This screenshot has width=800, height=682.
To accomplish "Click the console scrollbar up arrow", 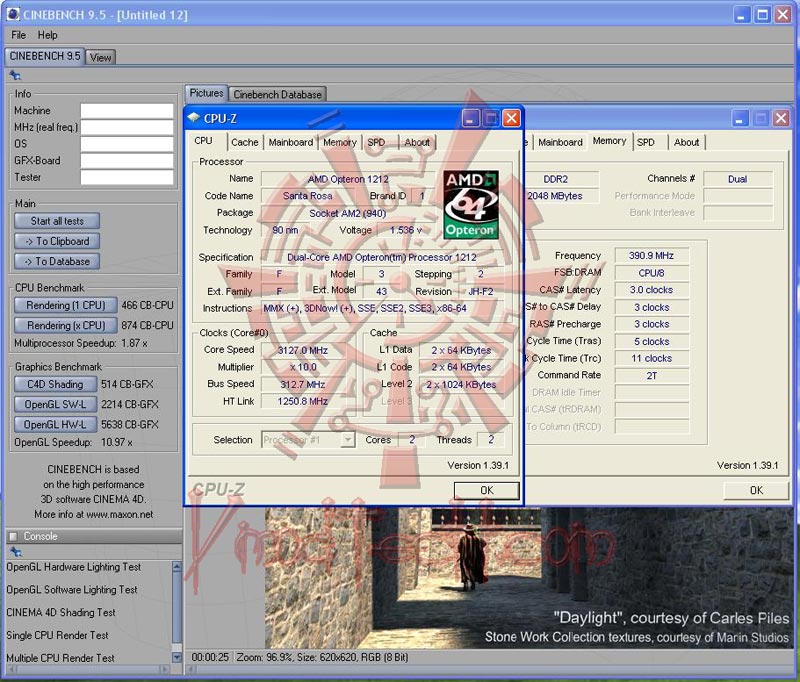I will coord(177,566).
